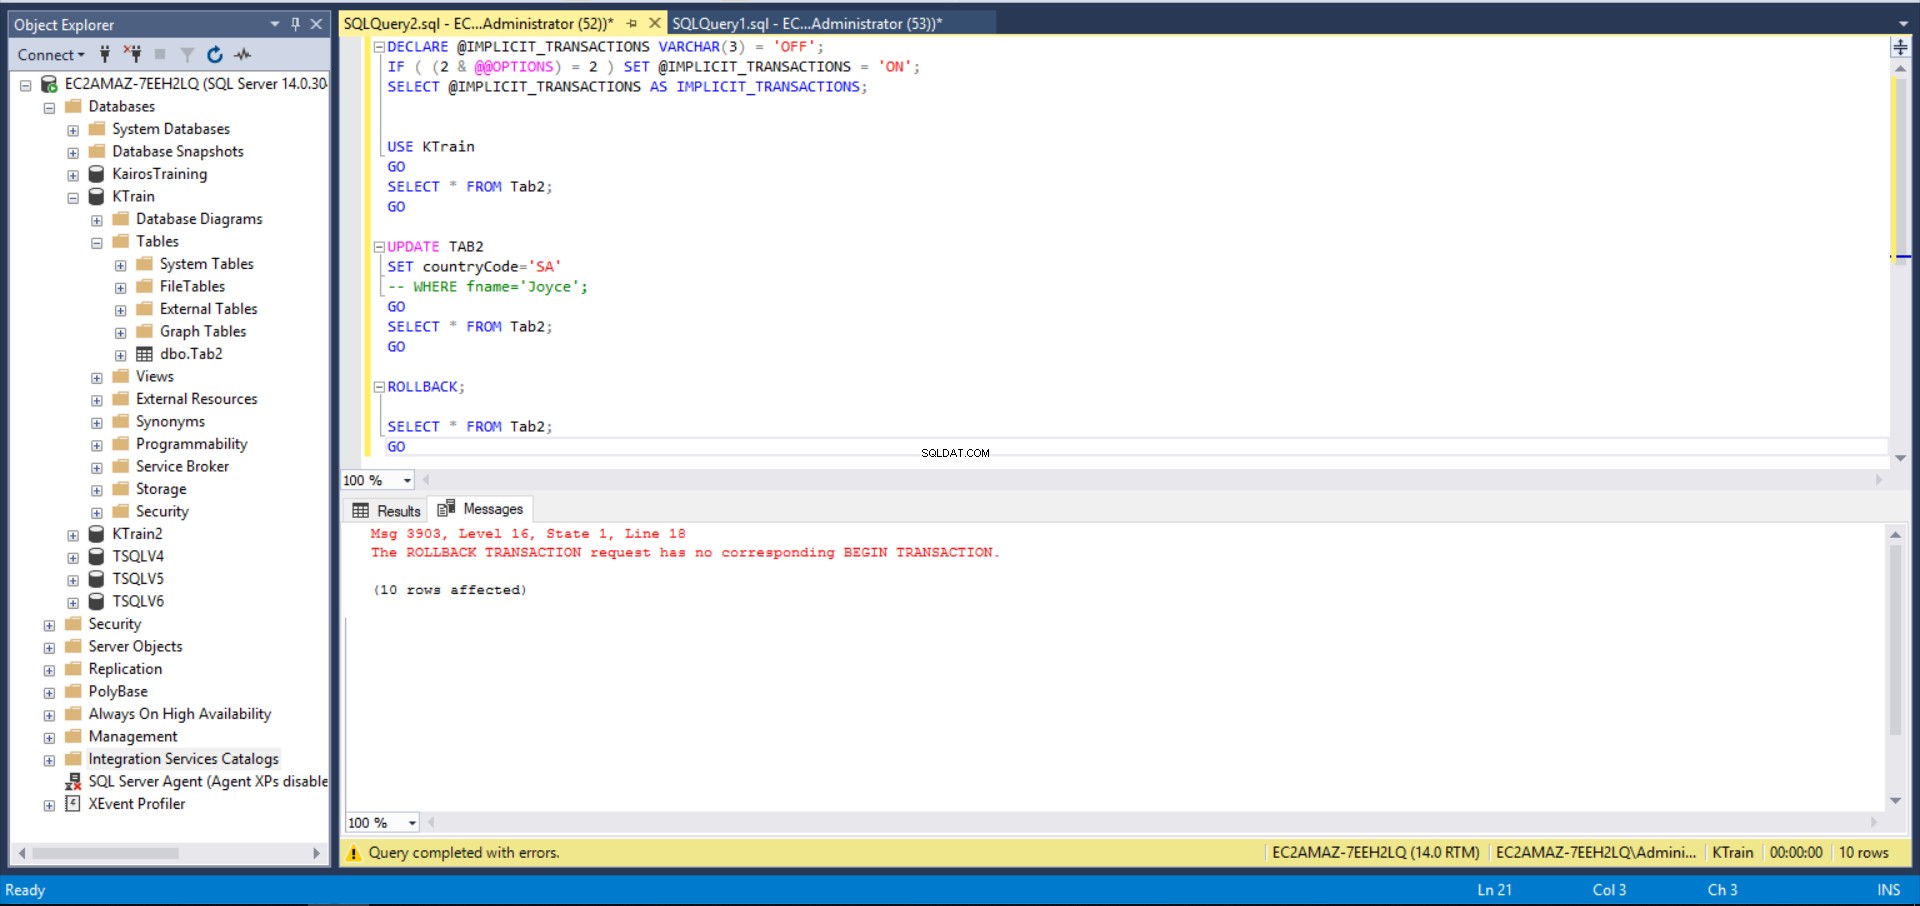Collapse the ROLLBACK code block

[379, 387]
